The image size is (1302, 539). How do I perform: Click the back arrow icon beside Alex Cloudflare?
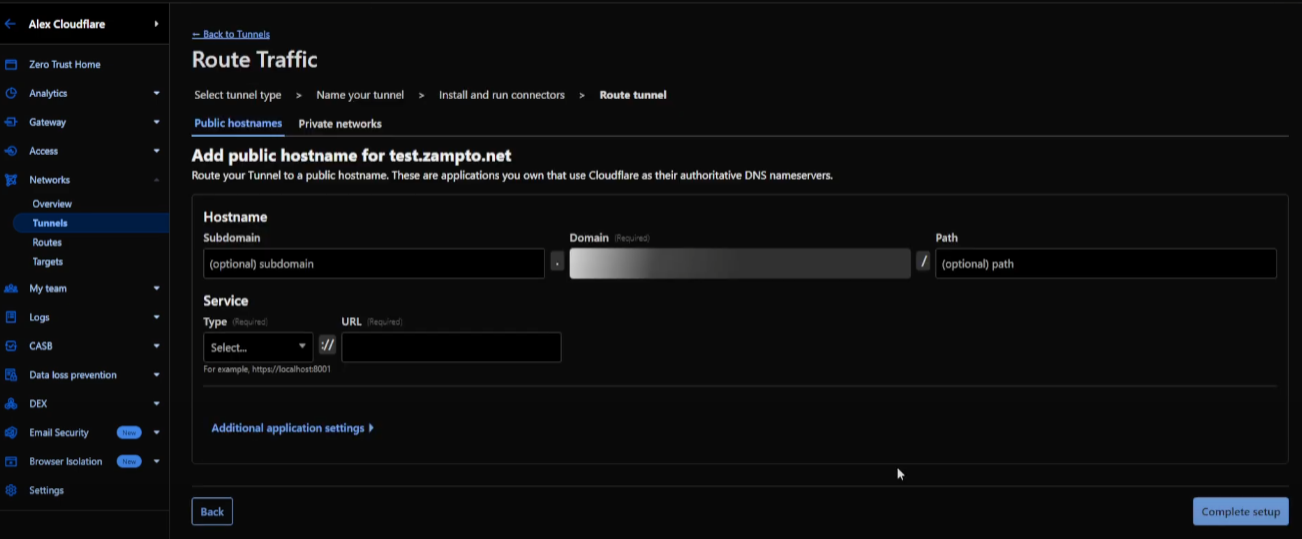[x=10, y=24]
